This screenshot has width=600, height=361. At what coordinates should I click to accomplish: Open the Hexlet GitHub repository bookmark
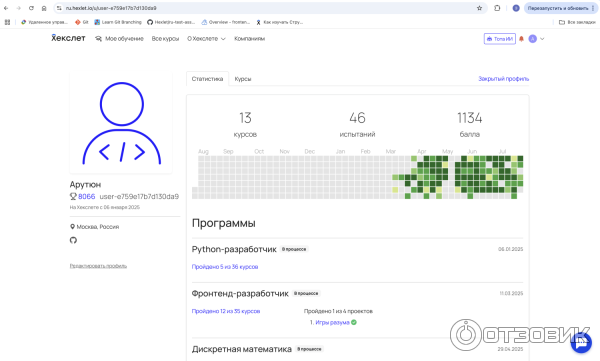[171, 22]
